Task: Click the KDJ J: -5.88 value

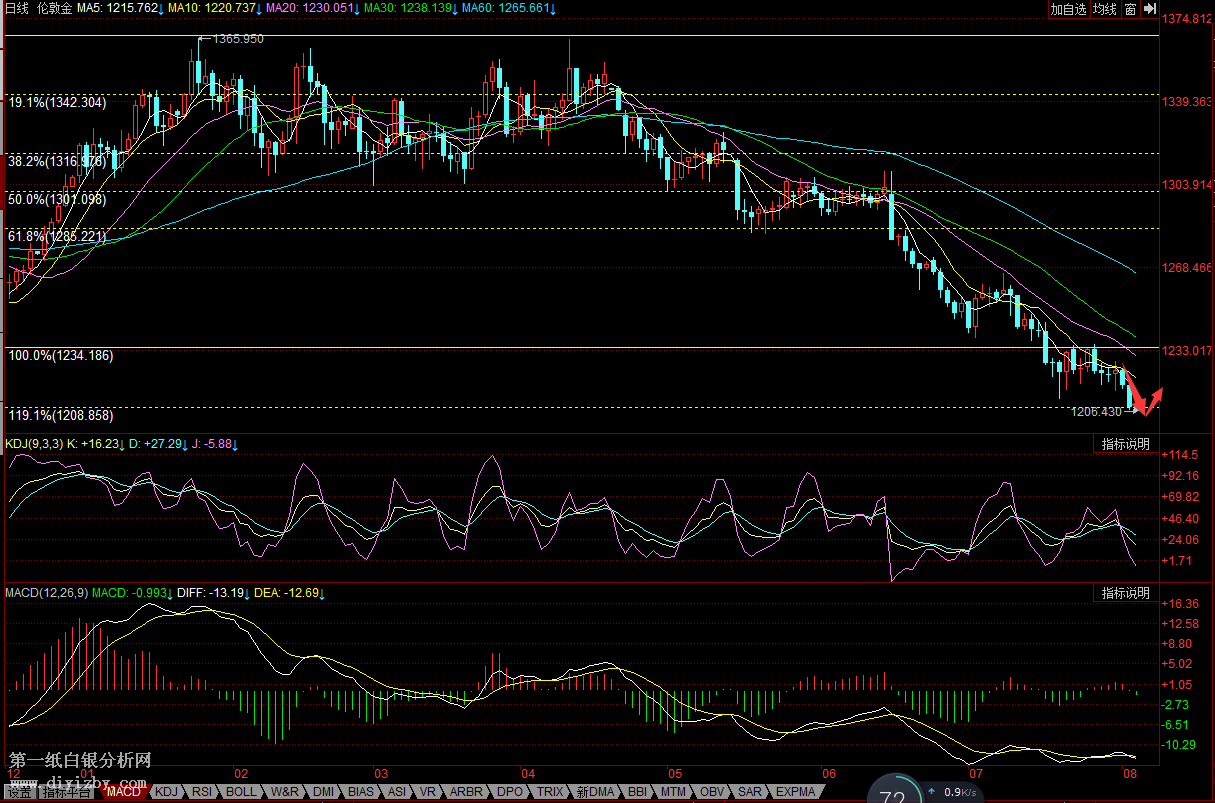Action: [216, 444]
